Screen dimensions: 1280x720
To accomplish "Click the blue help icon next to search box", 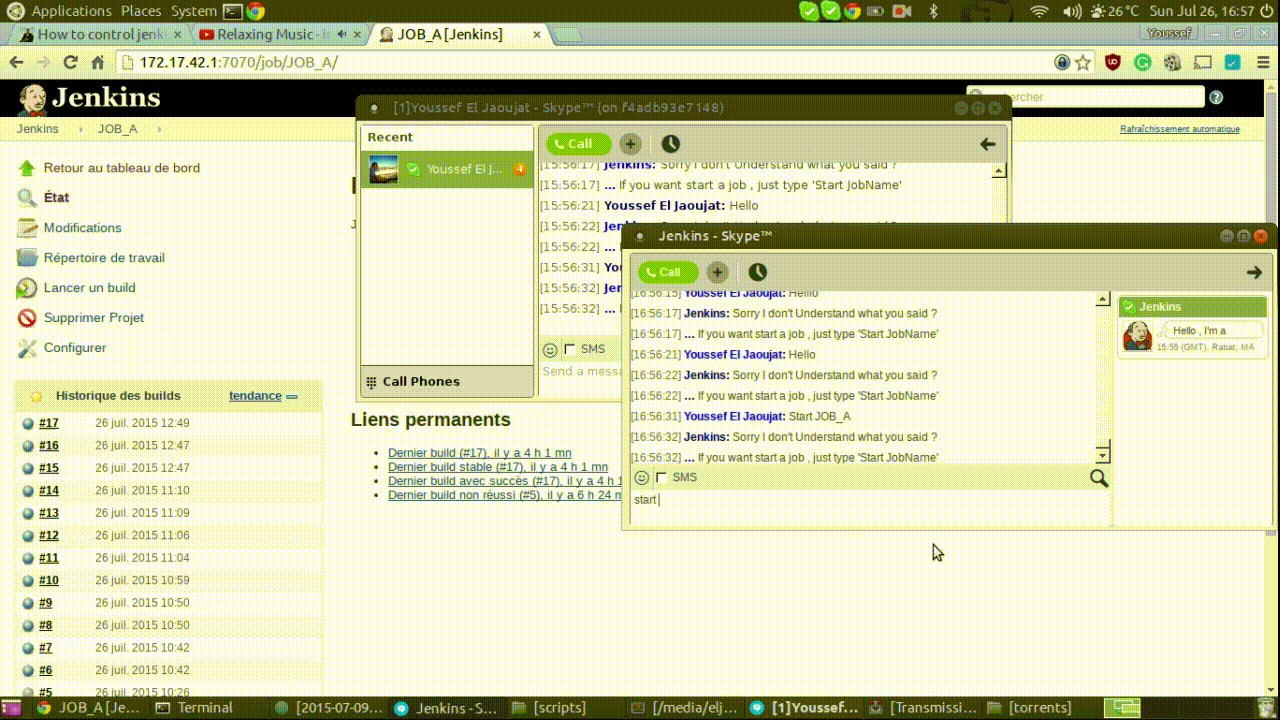I will [1216, 97].
